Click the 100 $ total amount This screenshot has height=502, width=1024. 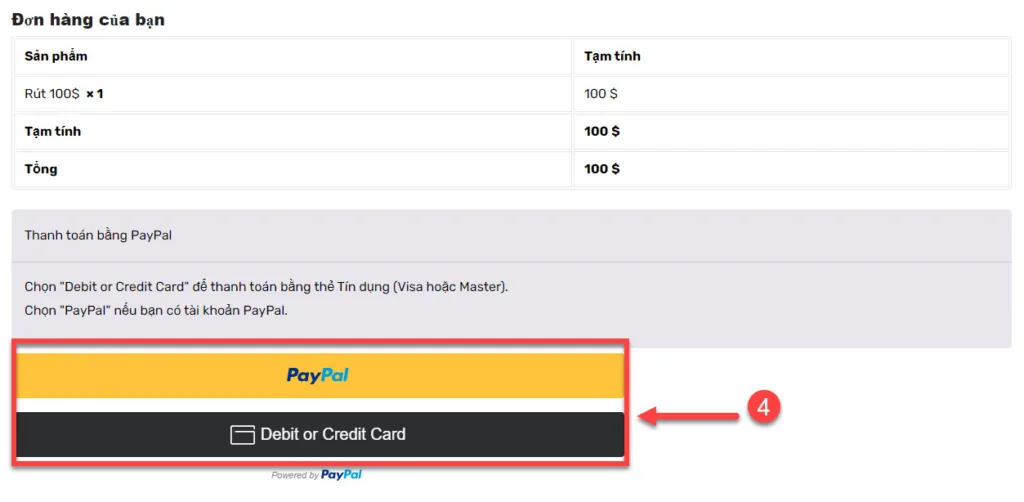pyautogui.click(x=601, y=169)
